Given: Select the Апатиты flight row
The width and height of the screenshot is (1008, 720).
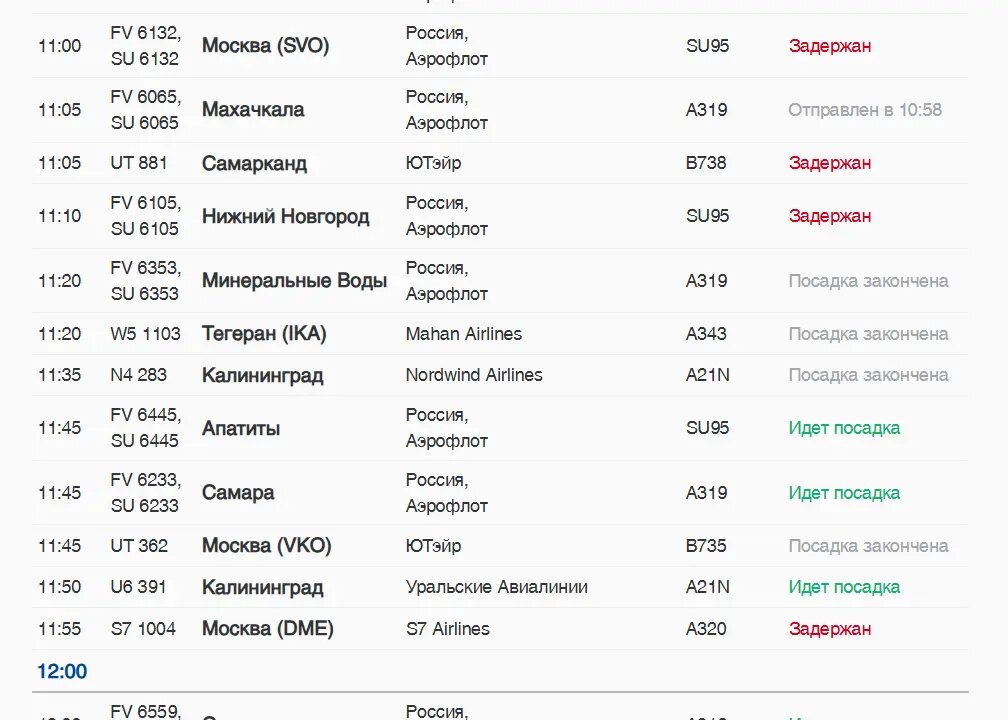Looking at the screenshot, I should [x=500, y=428].
